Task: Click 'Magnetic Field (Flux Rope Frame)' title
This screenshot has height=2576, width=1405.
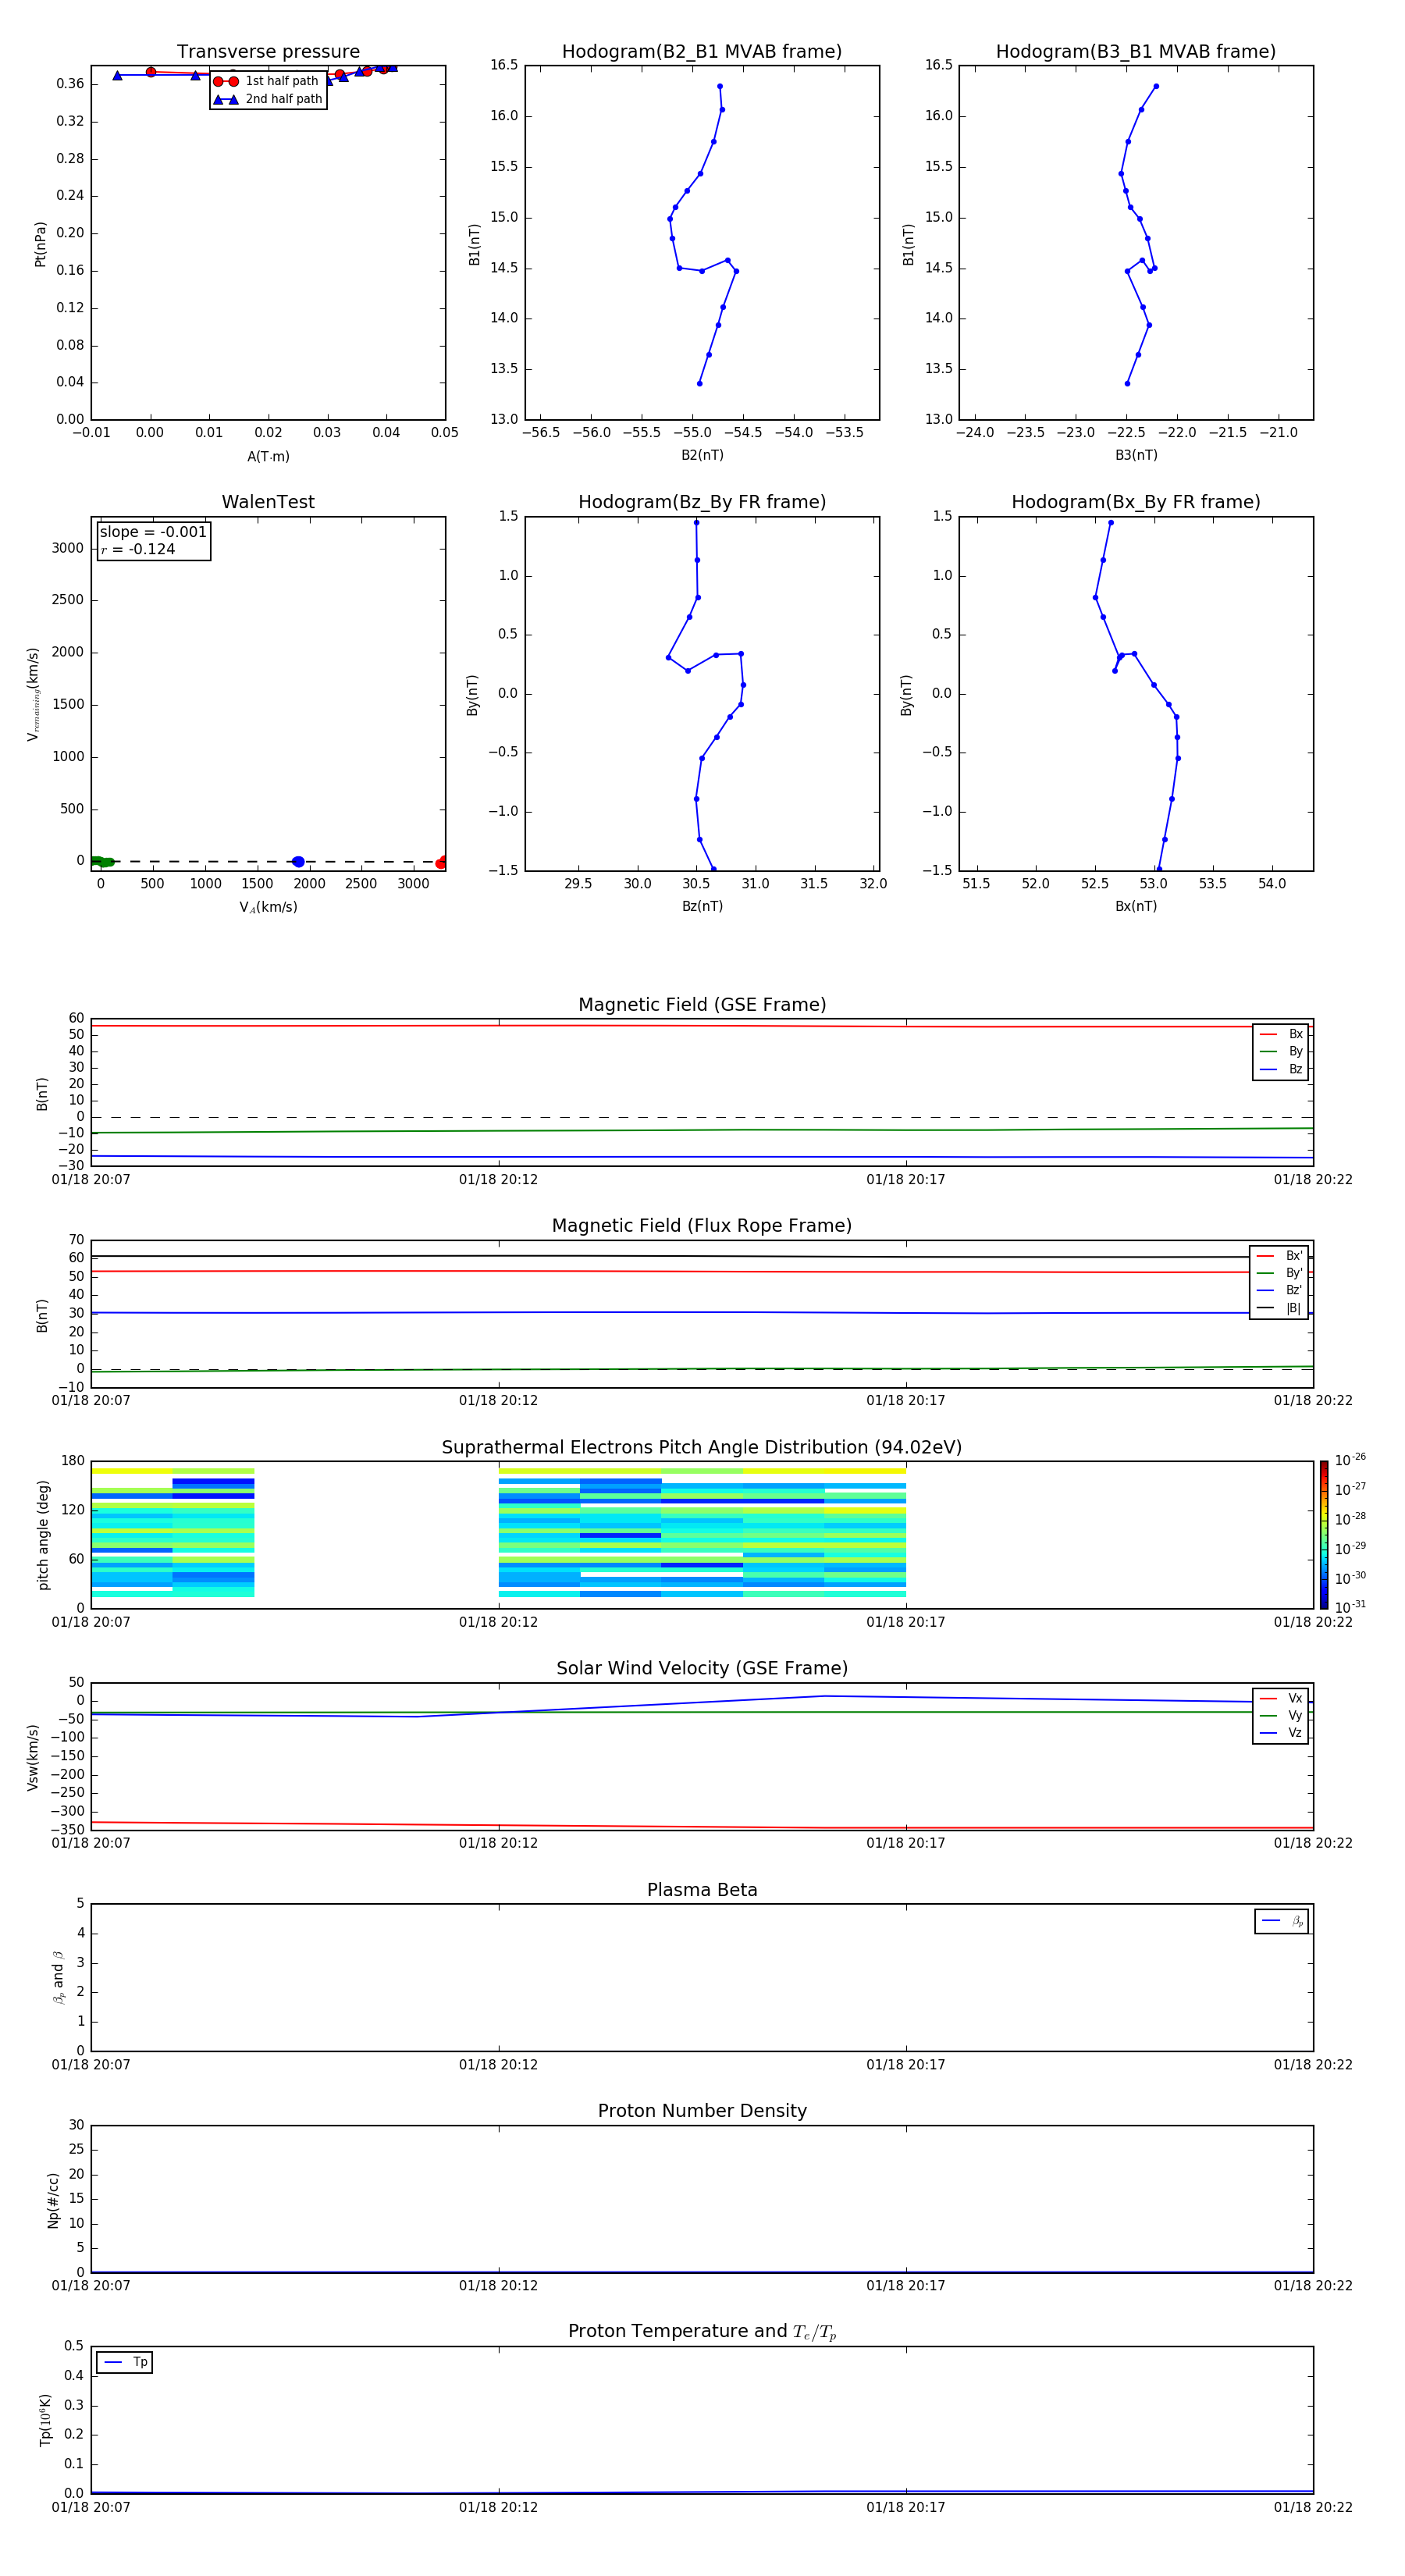Action: coord(702,1226)
